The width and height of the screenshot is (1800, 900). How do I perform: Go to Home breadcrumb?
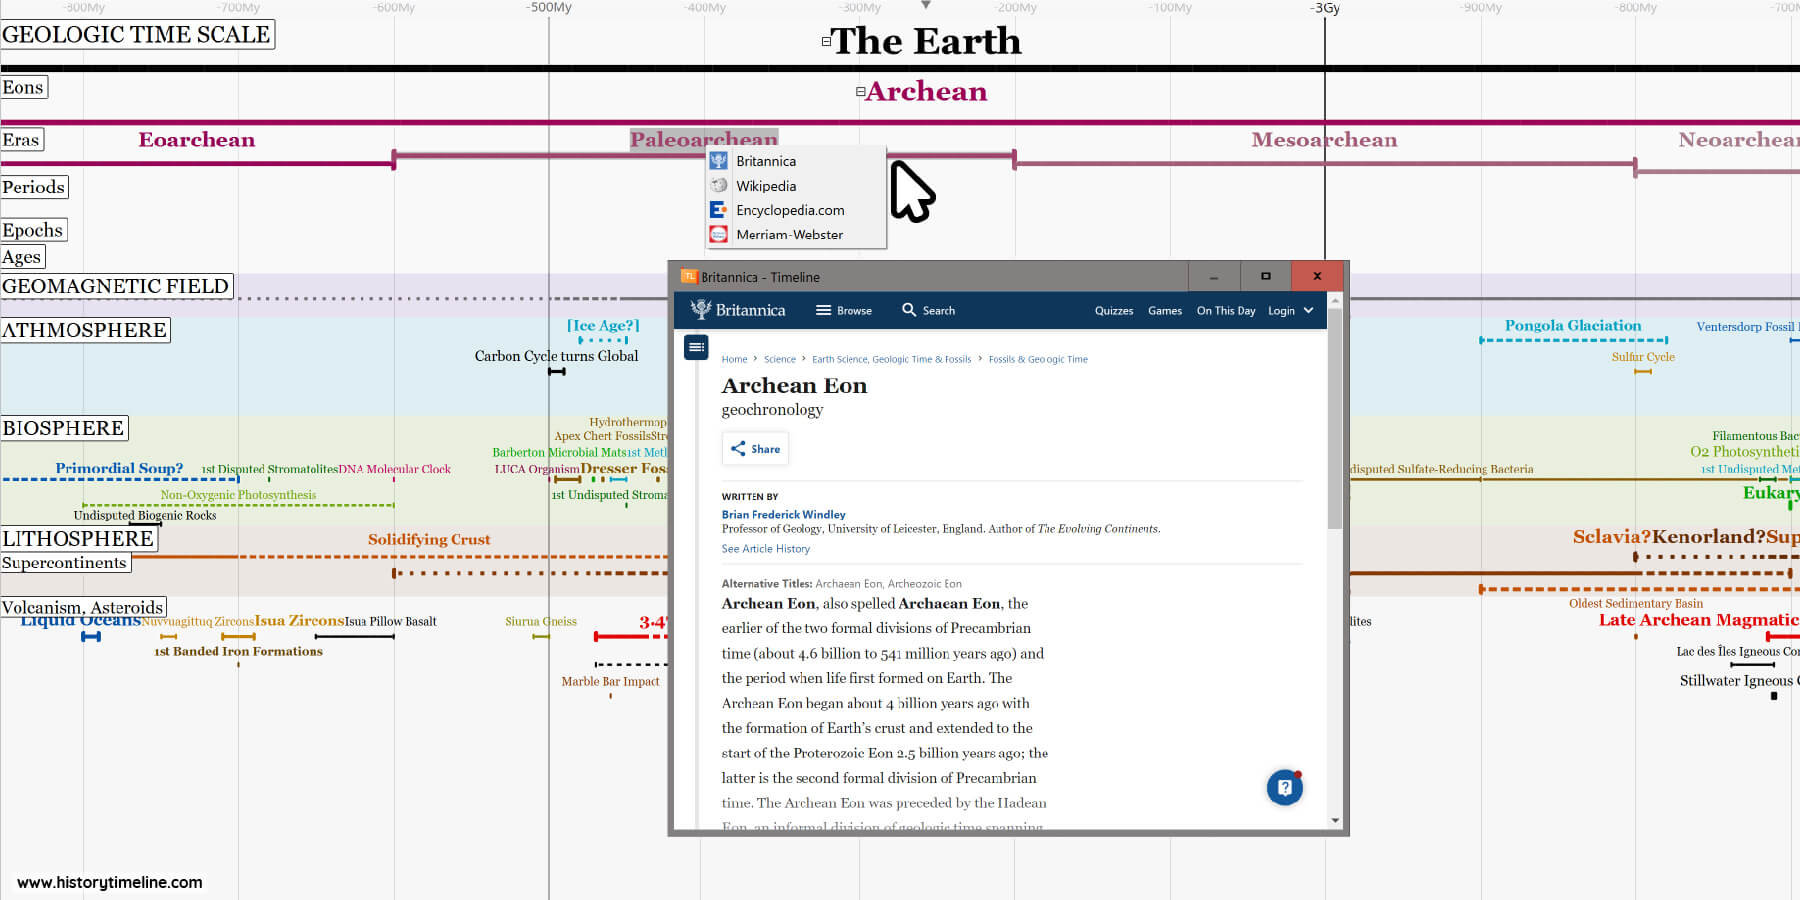pyautogui.click(x=734, y=359)
